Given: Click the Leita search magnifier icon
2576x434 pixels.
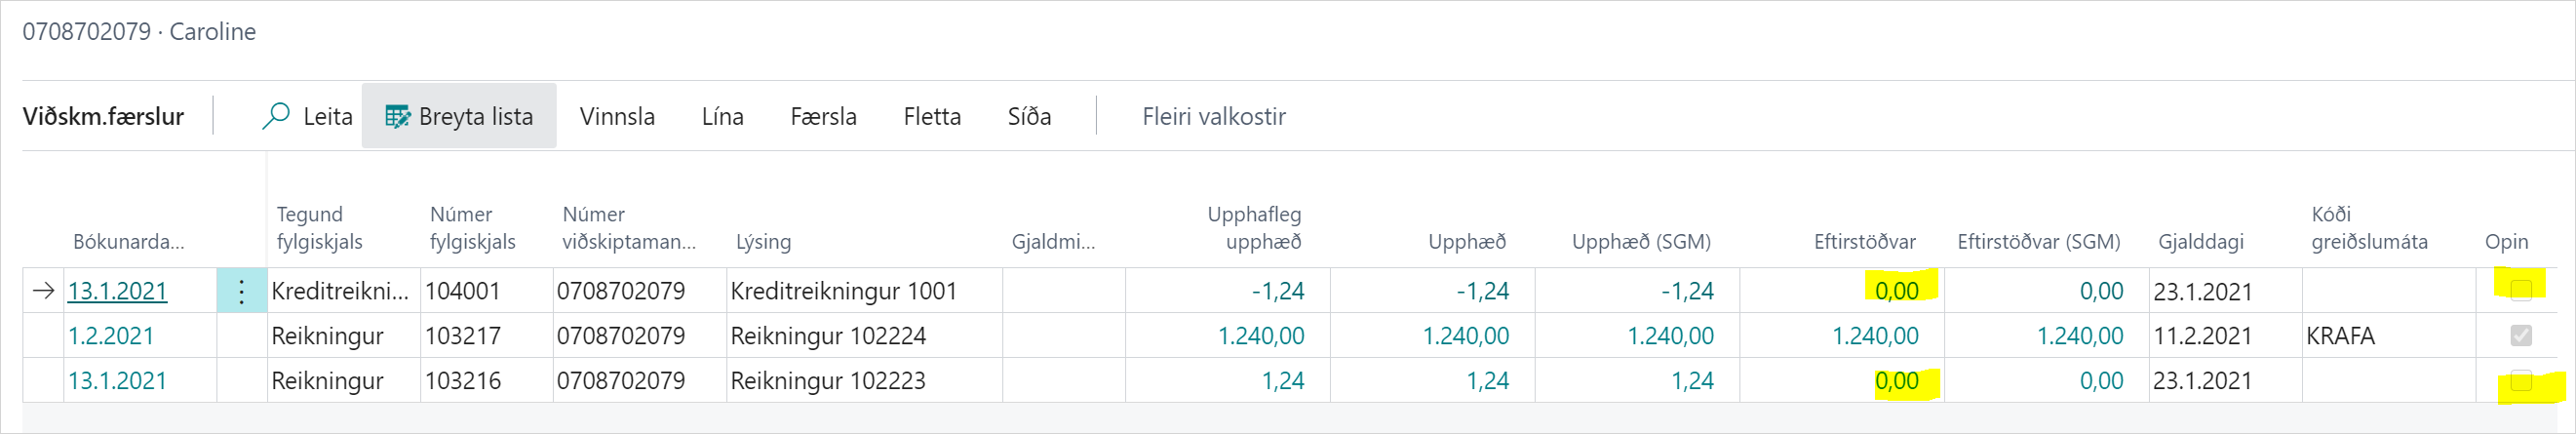Looking at the screenshot, I should point(275,116).
